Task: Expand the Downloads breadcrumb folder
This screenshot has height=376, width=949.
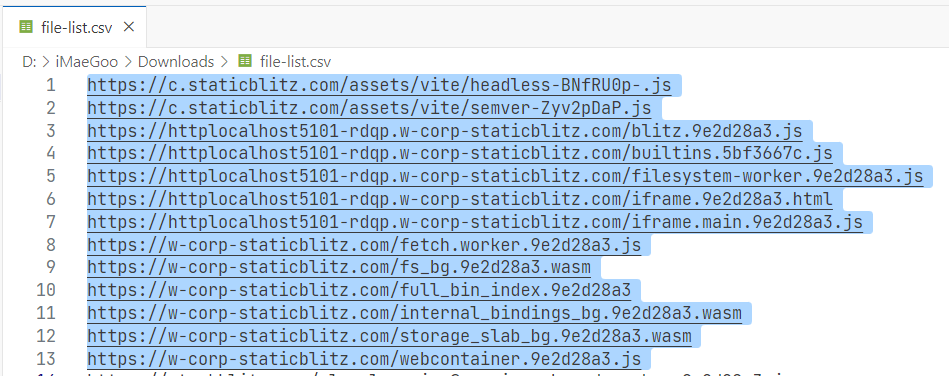Action: pyautogui.click(x=176, y=61)
